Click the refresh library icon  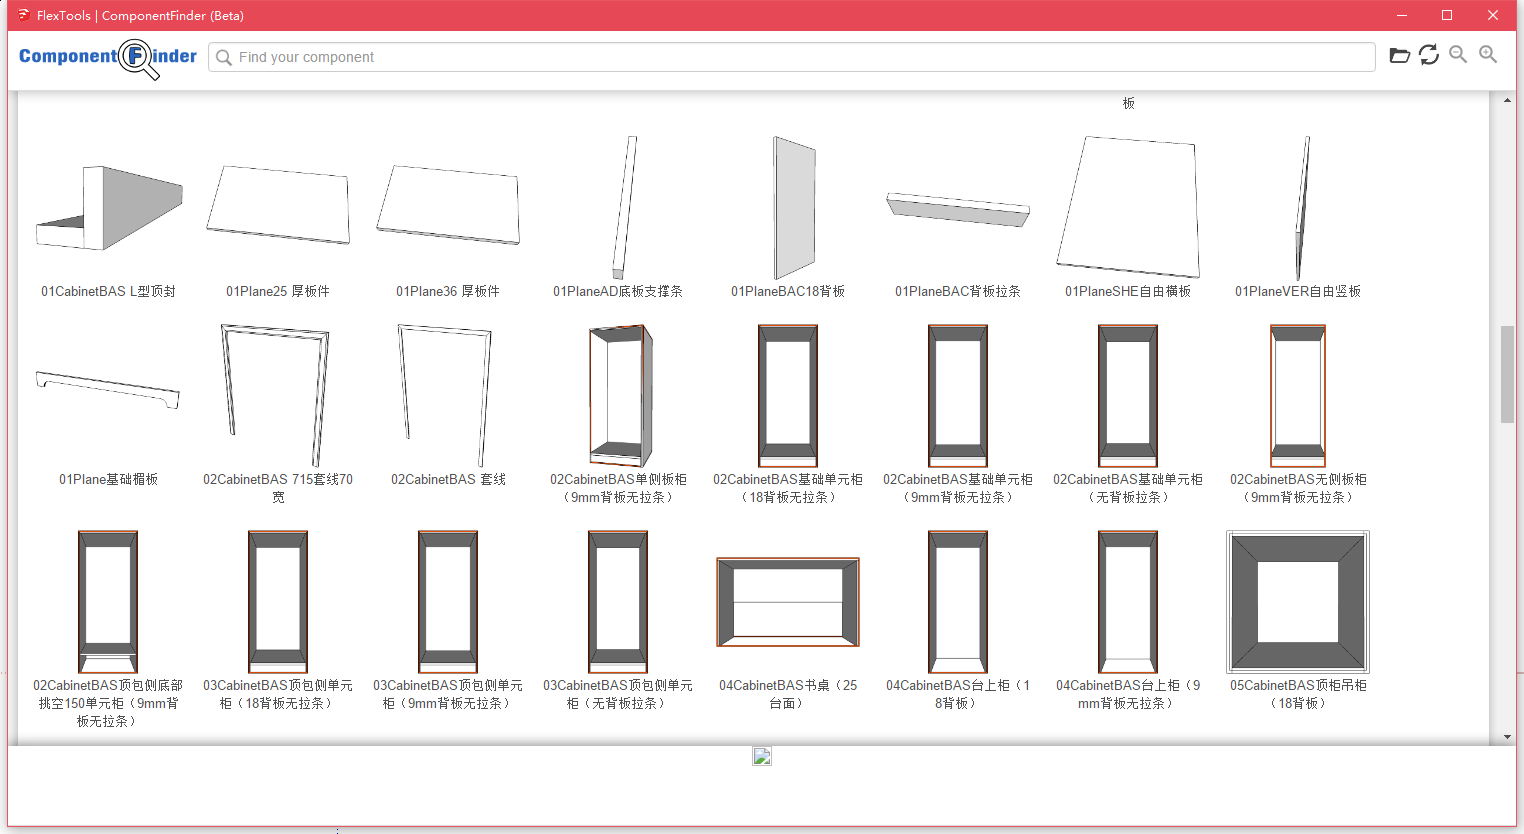click(x=1429, y=55)
